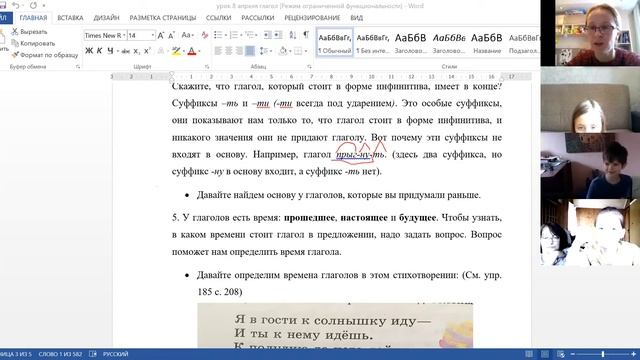The image size is (640, 360).
Task: Click the Numbering list icon
Action: (x=233, y=35)
